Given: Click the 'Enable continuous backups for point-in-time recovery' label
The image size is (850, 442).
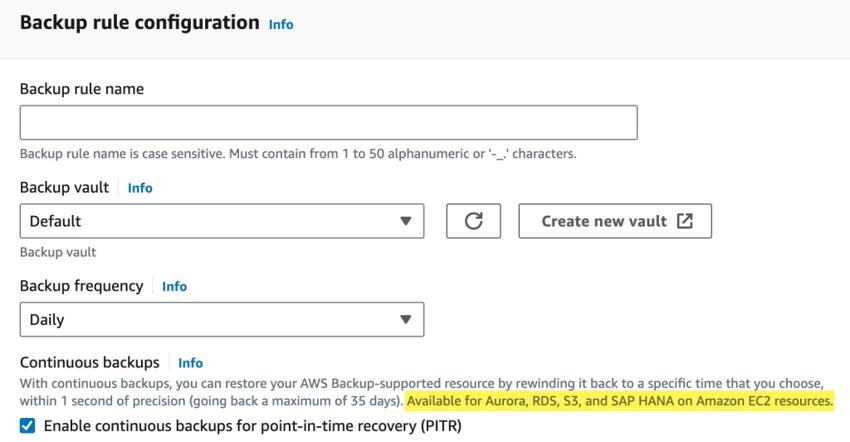Looking at the screenshot, I should 253,426.
